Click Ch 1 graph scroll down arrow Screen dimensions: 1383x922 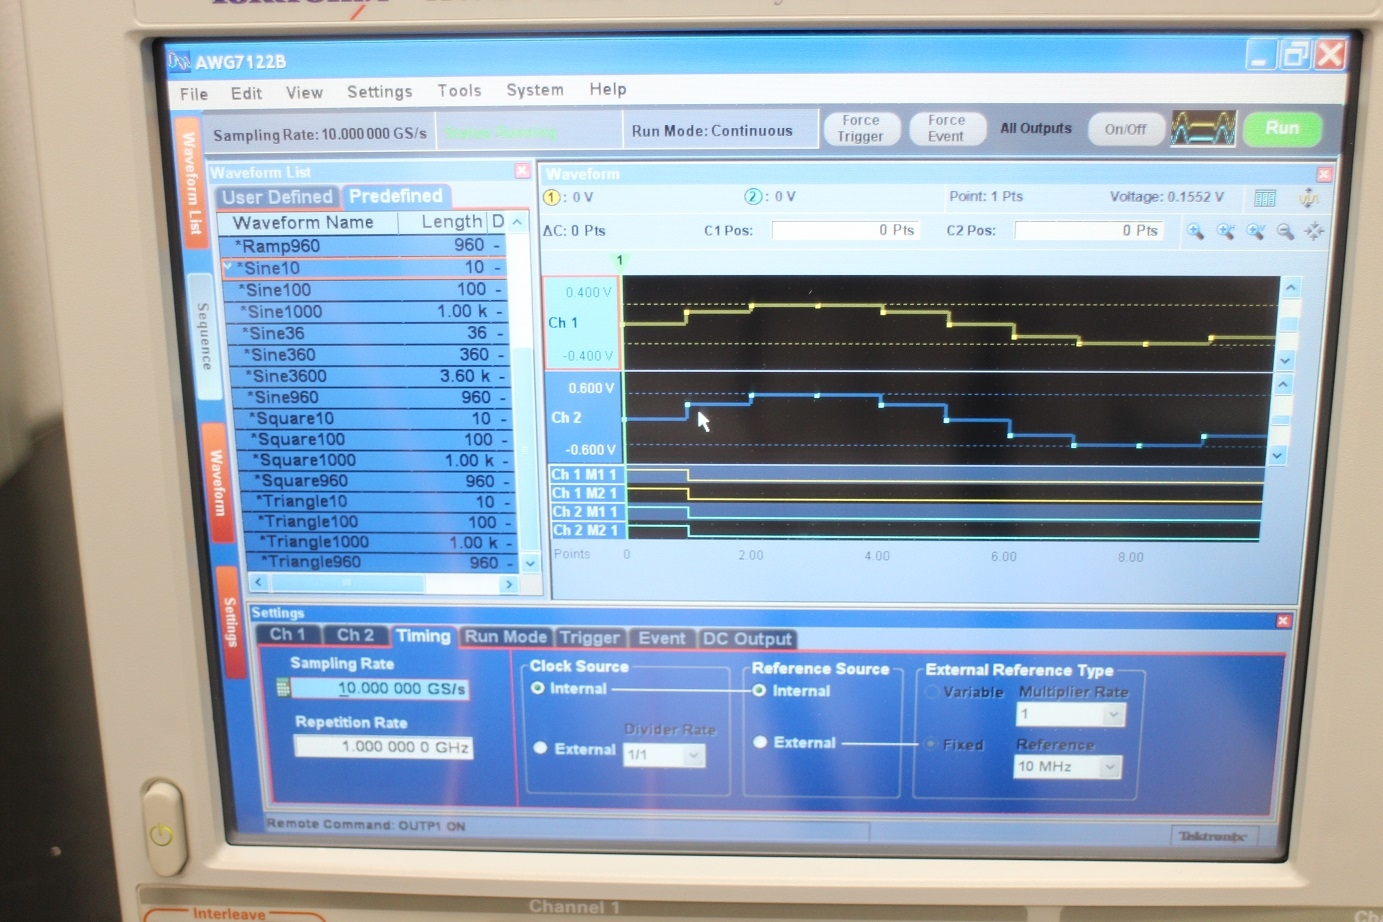pyautogui.click(x=1286, y=360)
